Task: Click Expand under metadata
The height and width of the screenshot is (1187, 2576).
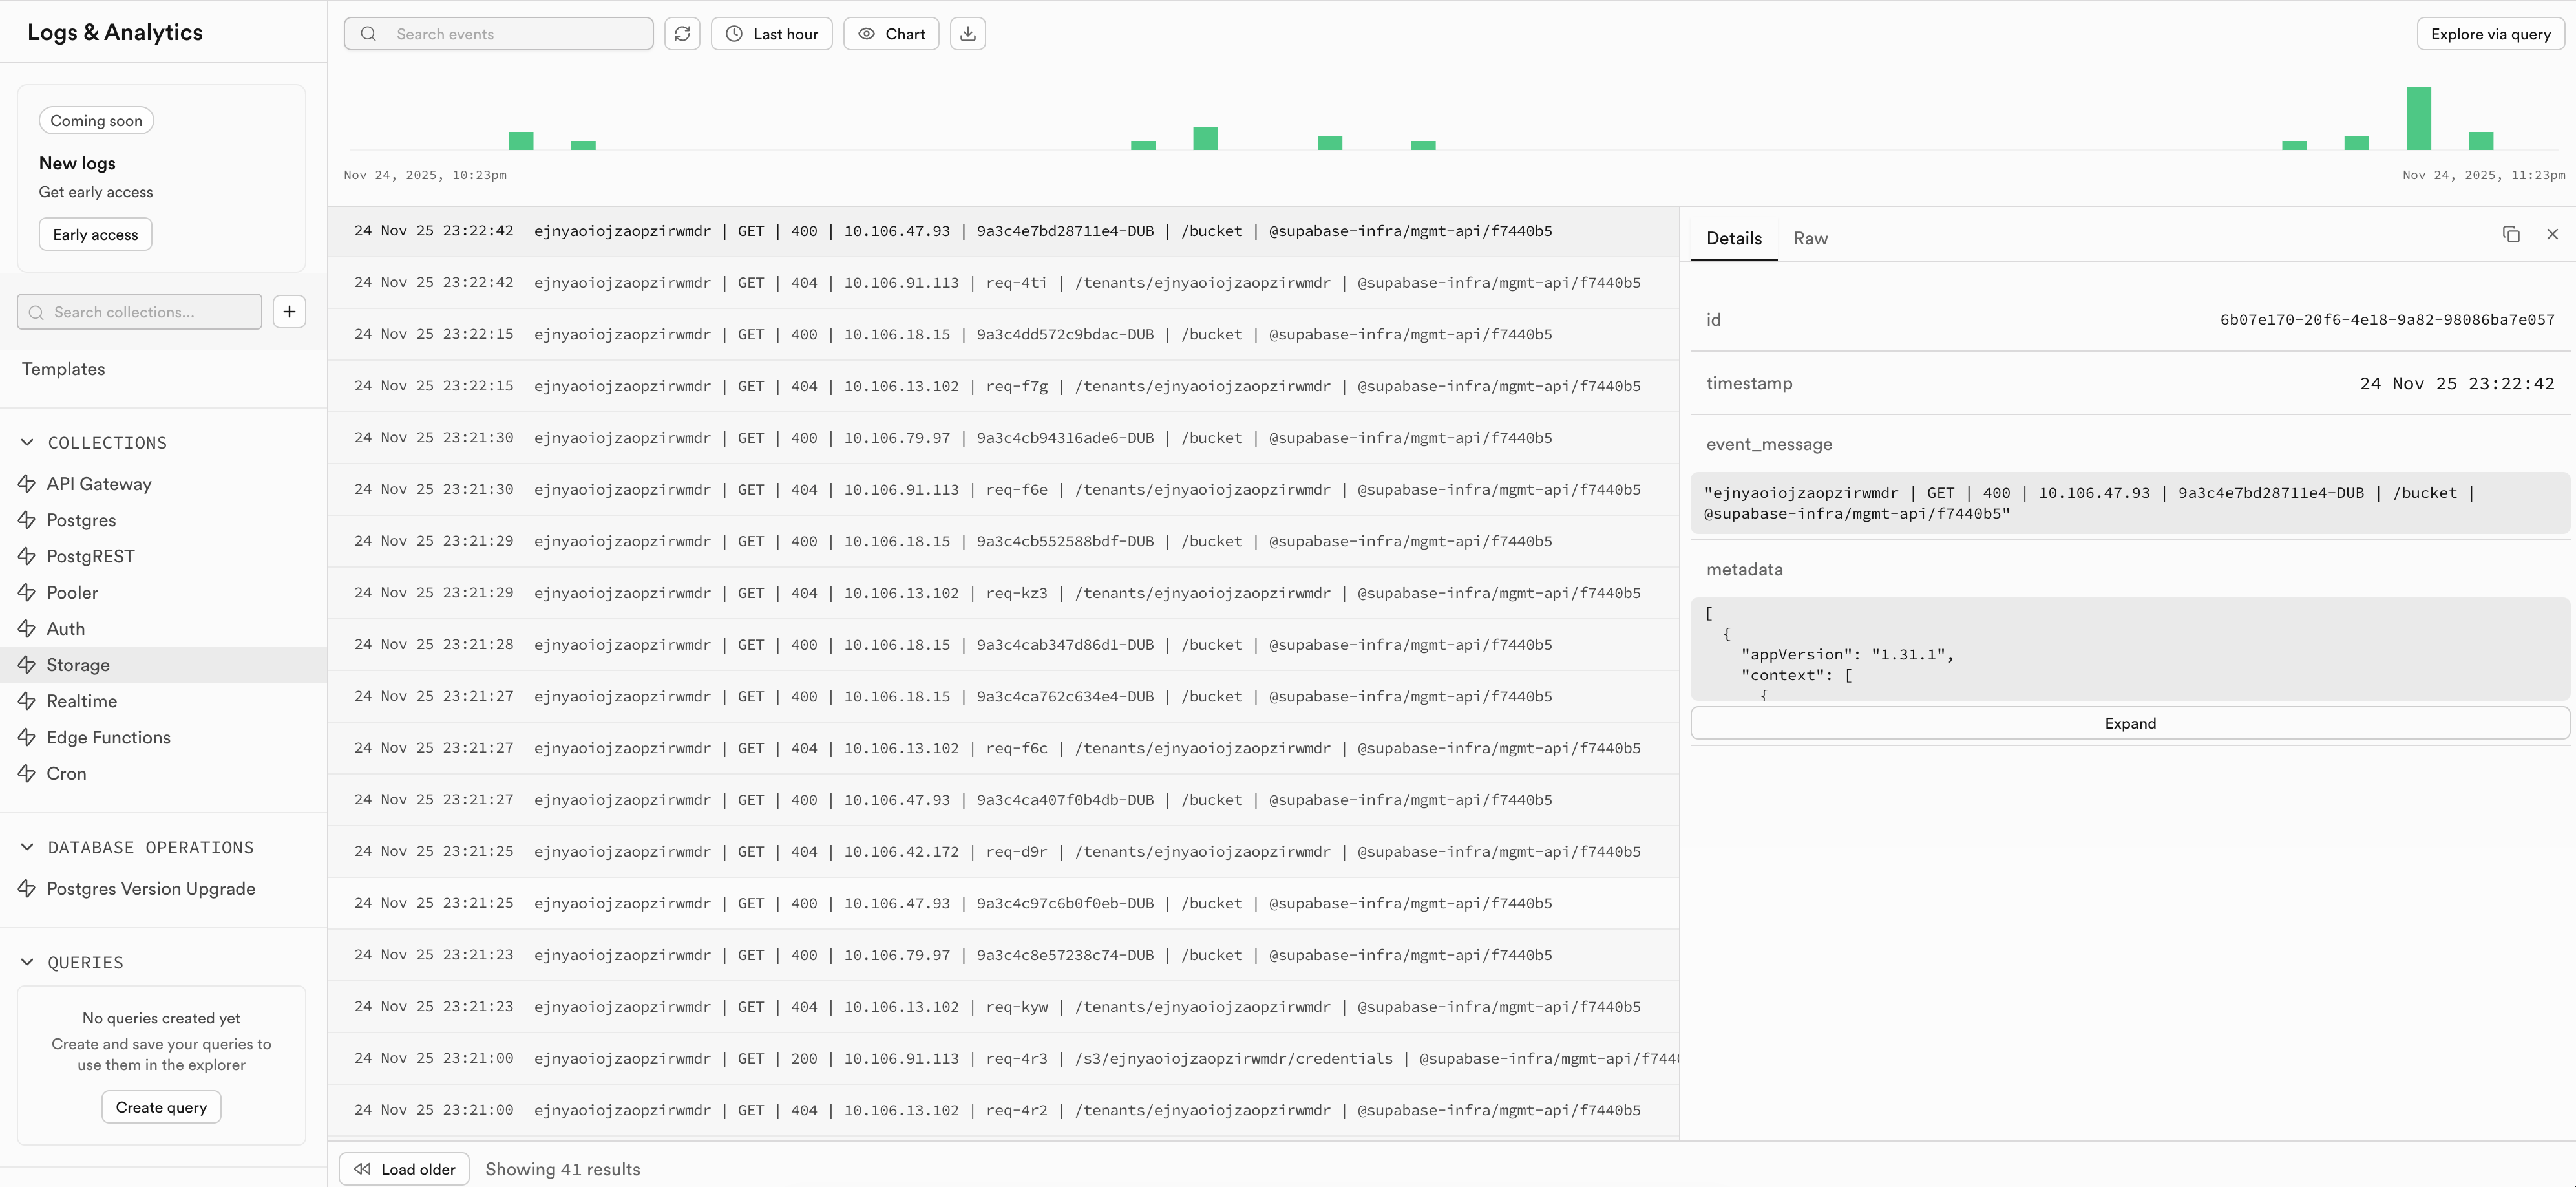Action: click(2129, 723)
